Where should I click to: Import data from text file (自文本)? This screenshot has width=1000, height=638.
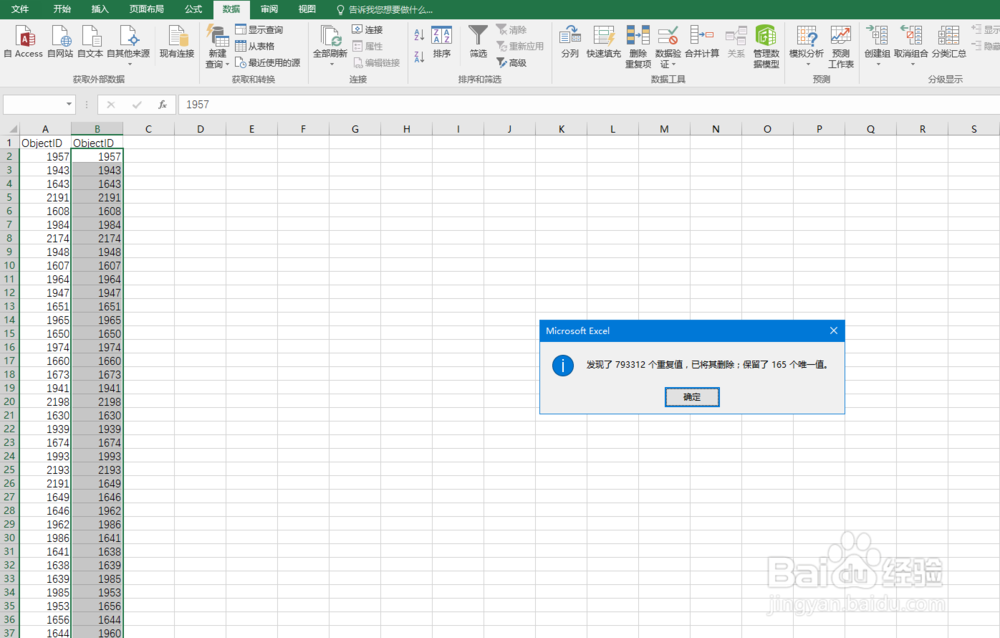coord(90,42)
